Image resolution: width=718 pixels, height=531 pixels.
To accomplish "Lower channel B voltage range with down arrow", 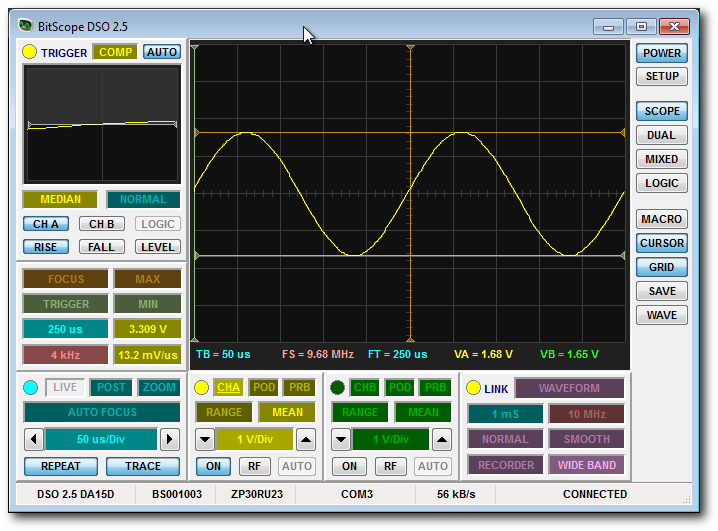I will coord(340,439).
